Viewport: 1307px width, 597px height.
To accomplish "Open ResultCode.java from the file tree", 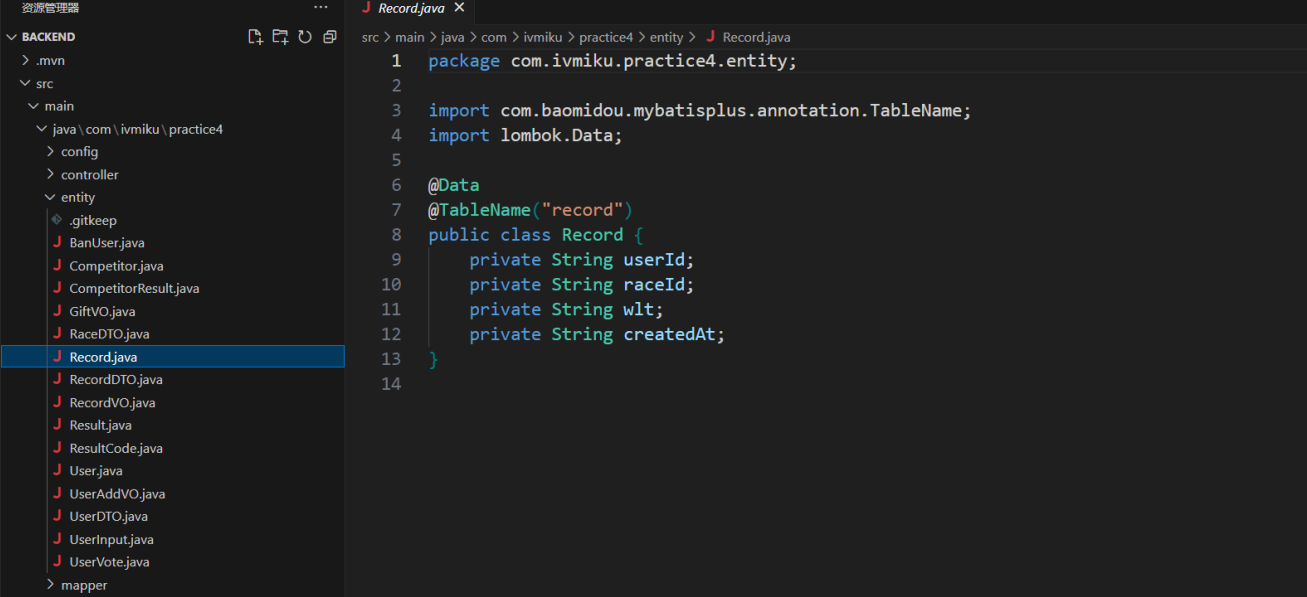I will (x=115, y=448).
